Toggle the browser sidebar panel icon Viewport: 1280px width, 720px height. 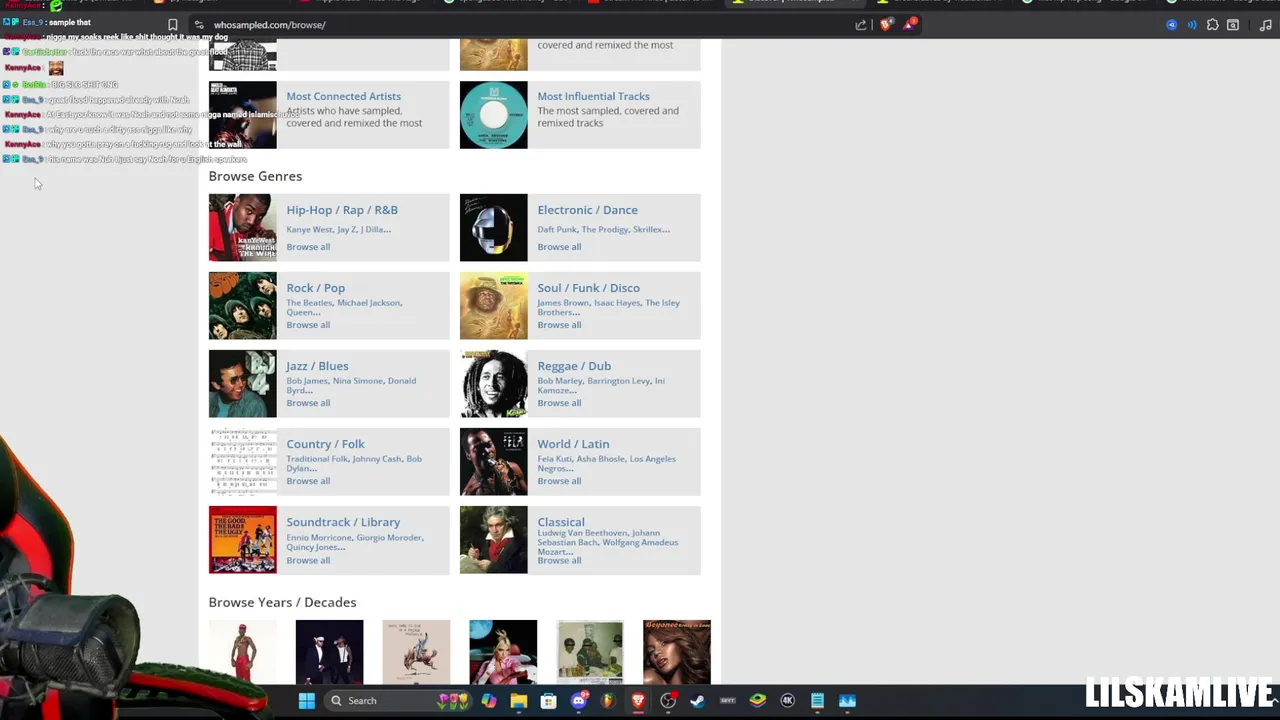tap(1233, 24)
